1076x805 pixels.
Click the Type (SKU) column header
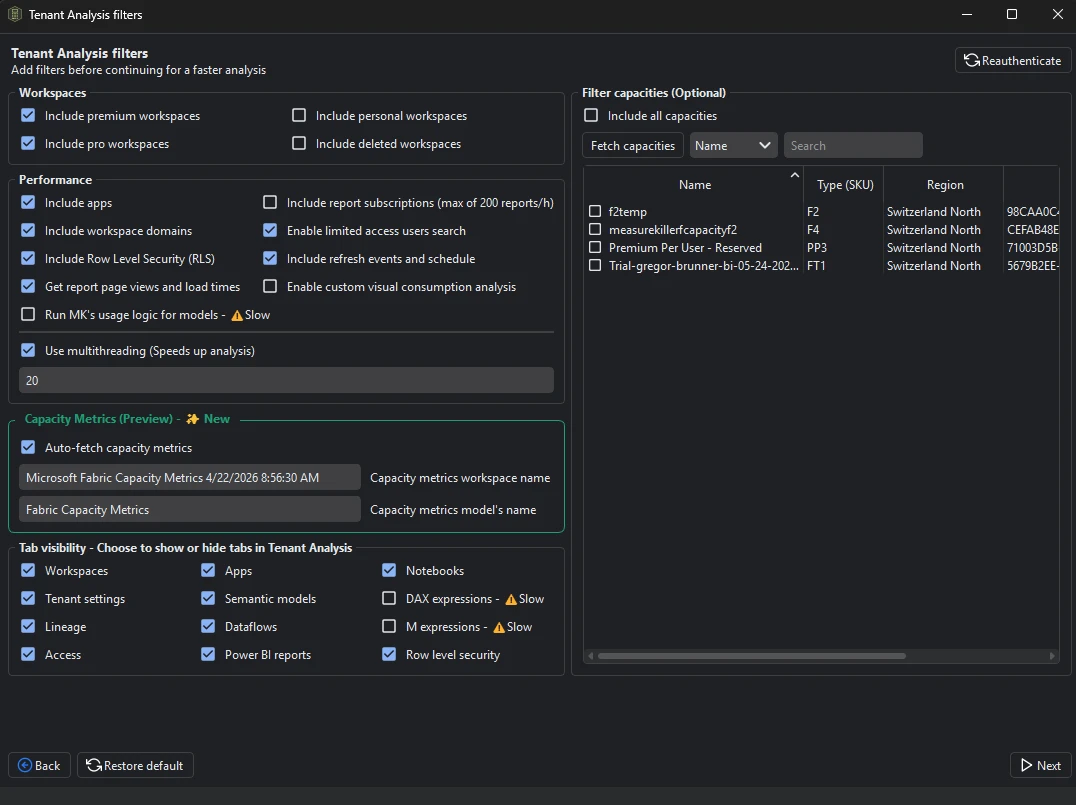(x=843, y=185)
